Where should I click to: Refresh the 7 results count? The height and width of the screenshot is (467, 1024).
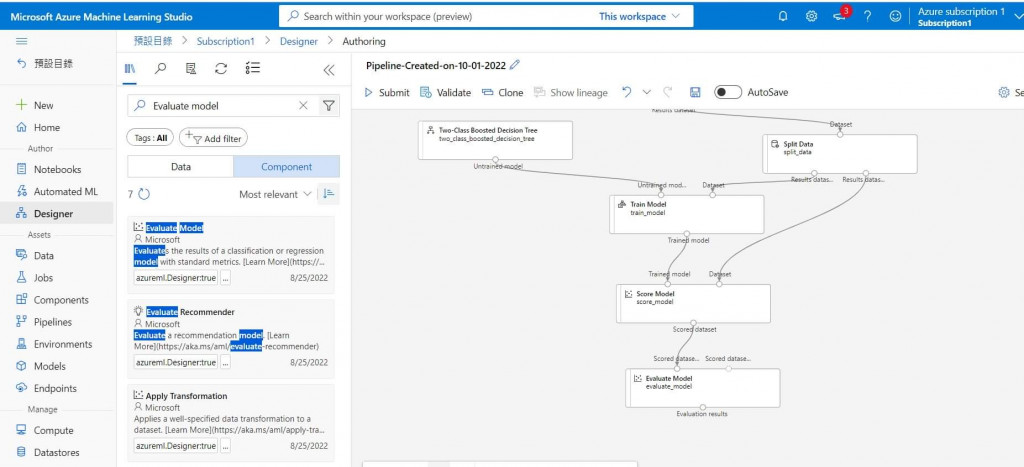144,194
